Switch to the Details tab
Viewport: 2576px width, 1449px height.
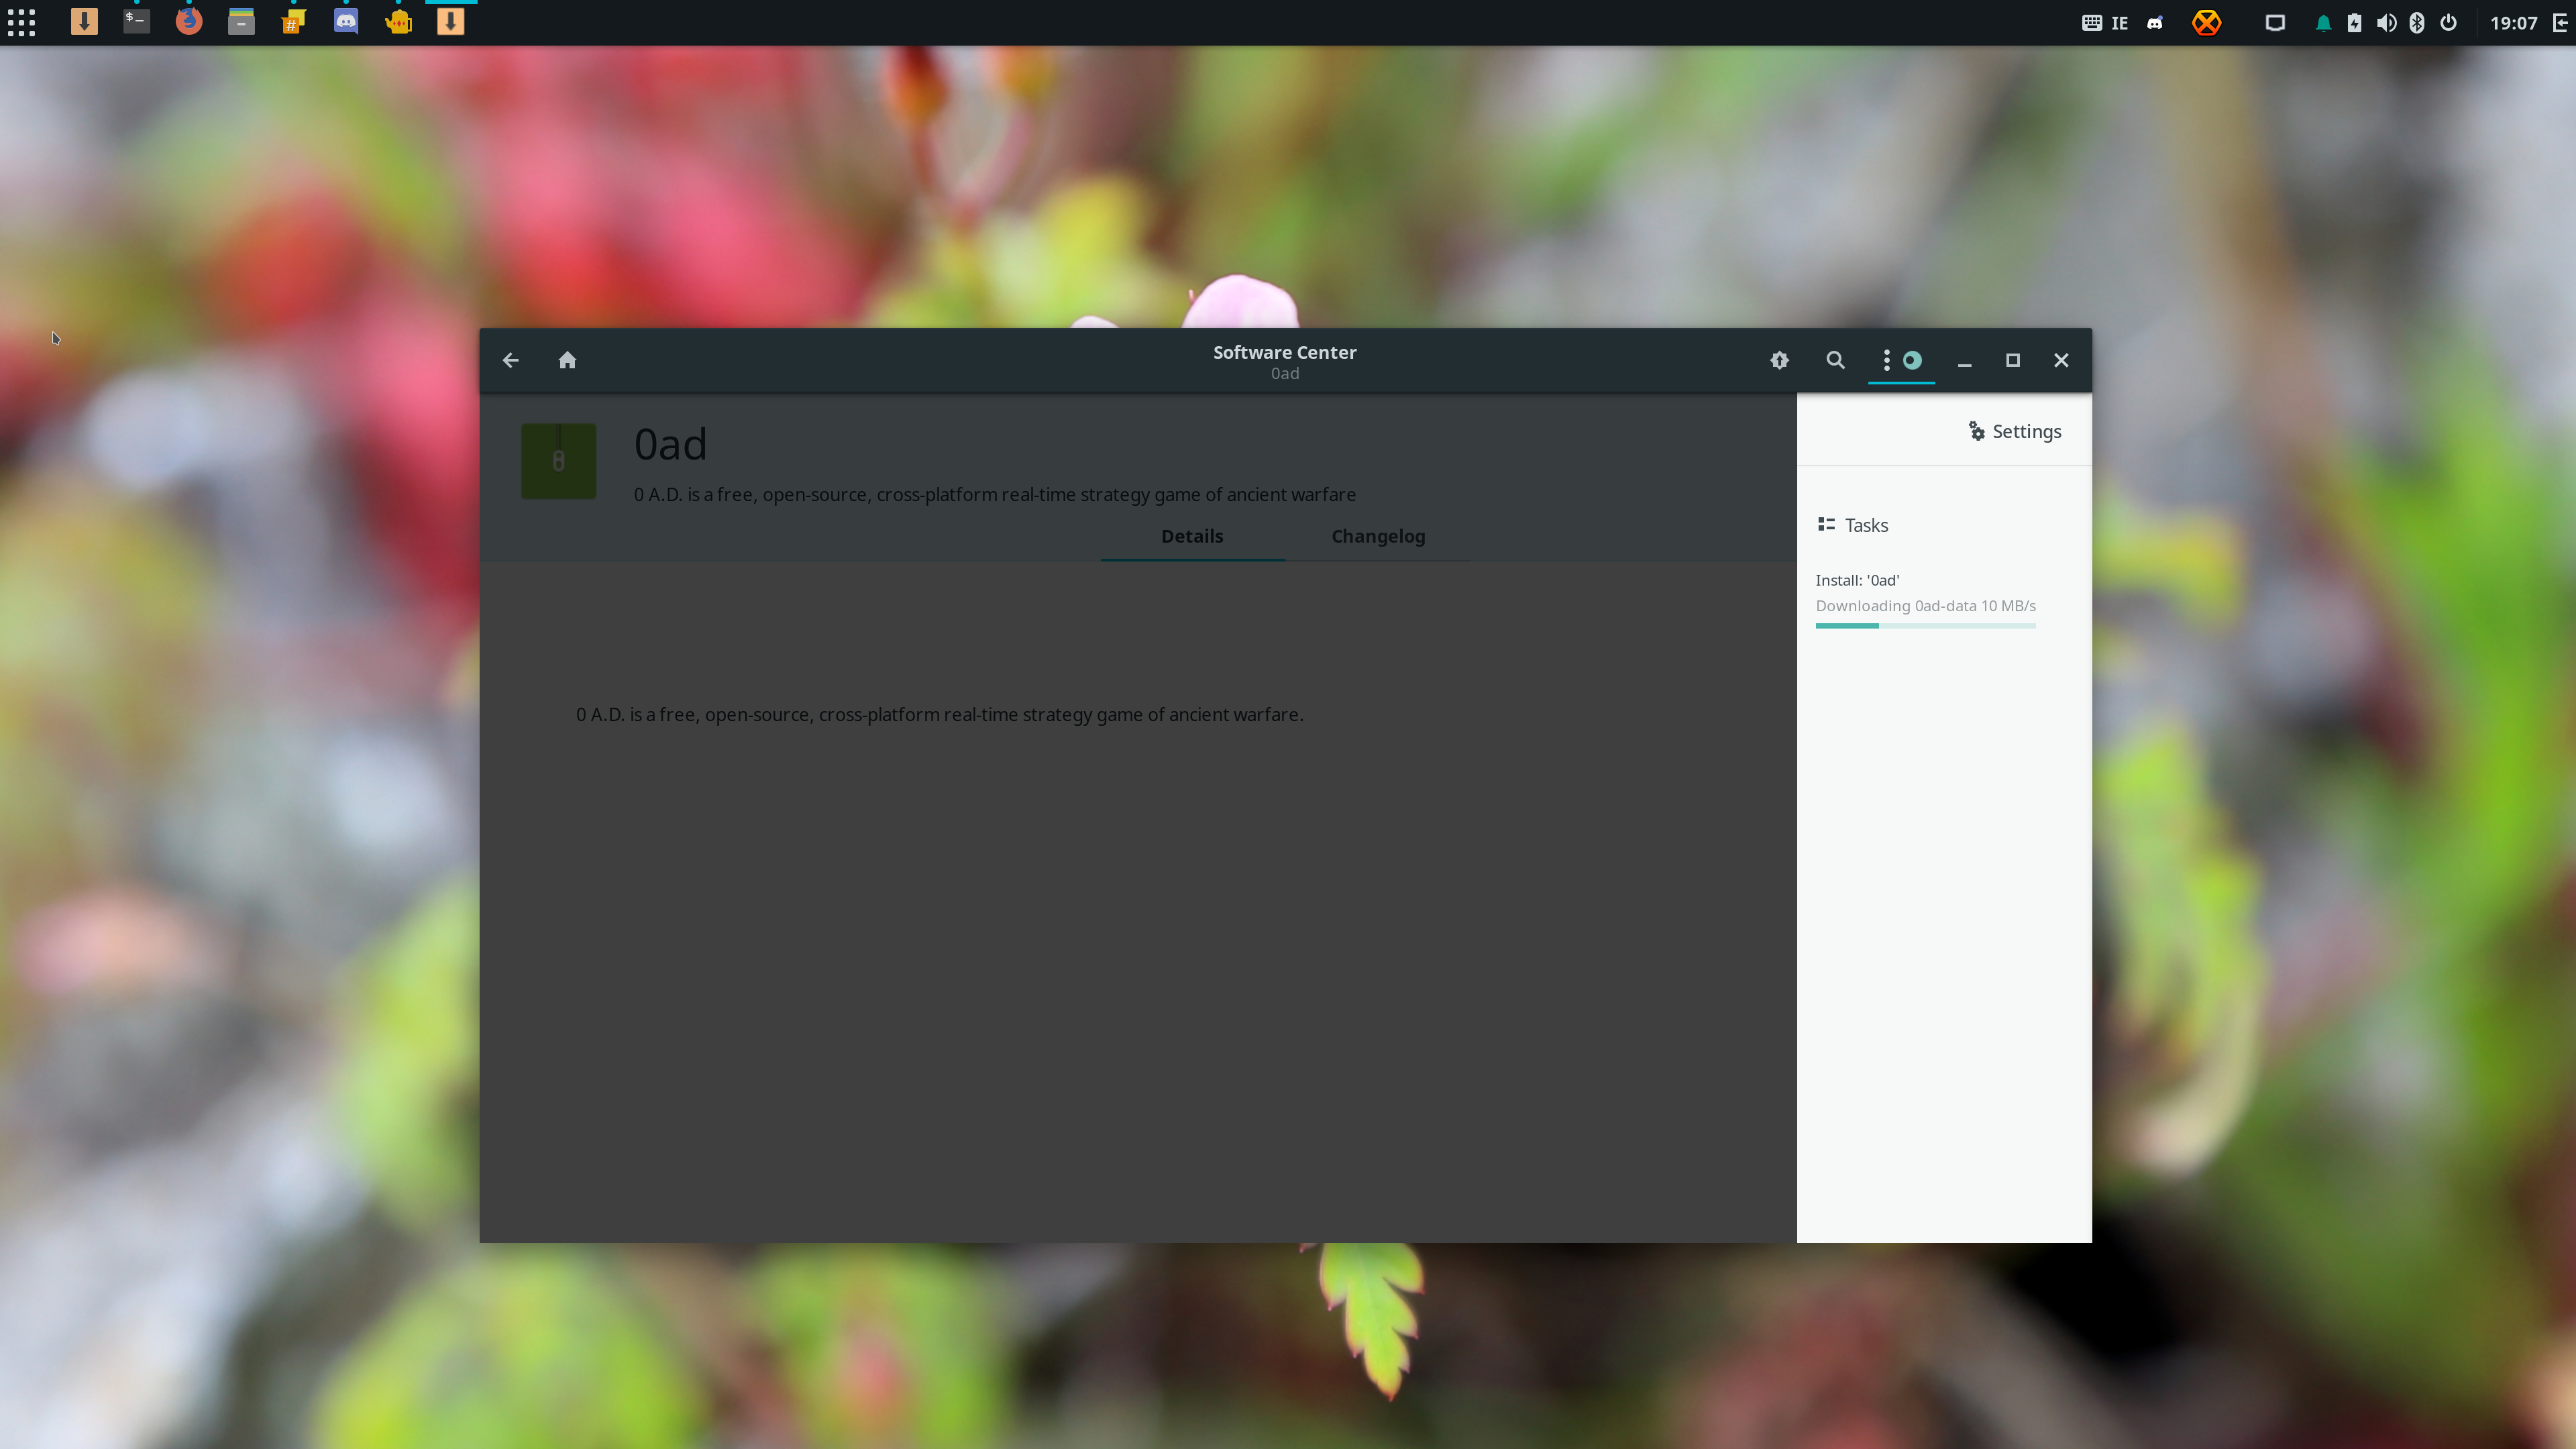1192,536
